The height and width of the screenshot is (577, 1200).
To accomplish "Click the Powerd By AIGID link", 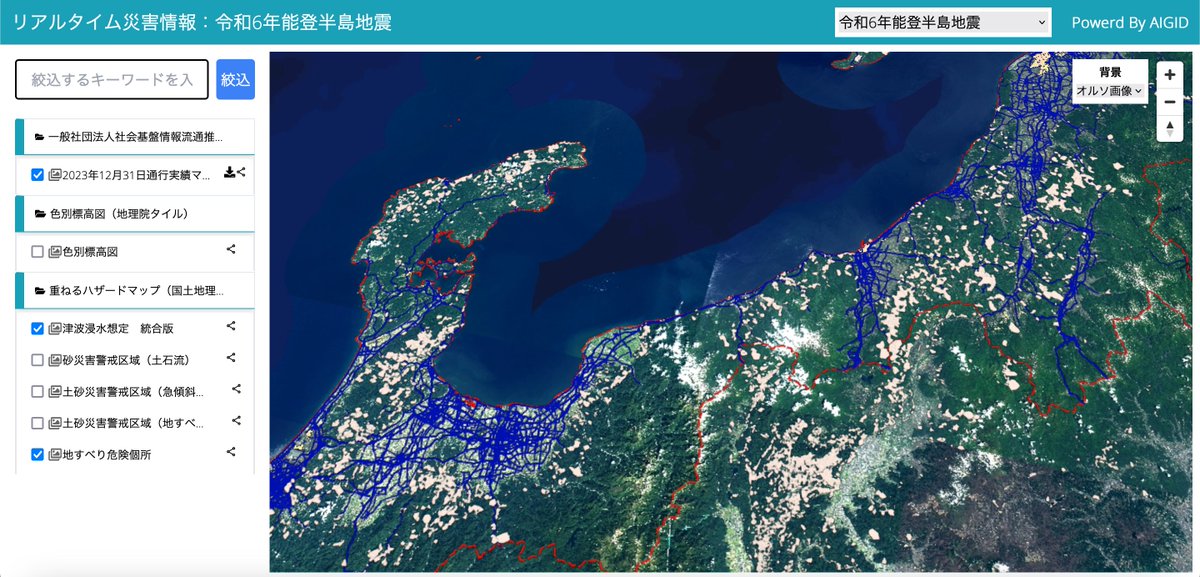I will click(1128, 22).
